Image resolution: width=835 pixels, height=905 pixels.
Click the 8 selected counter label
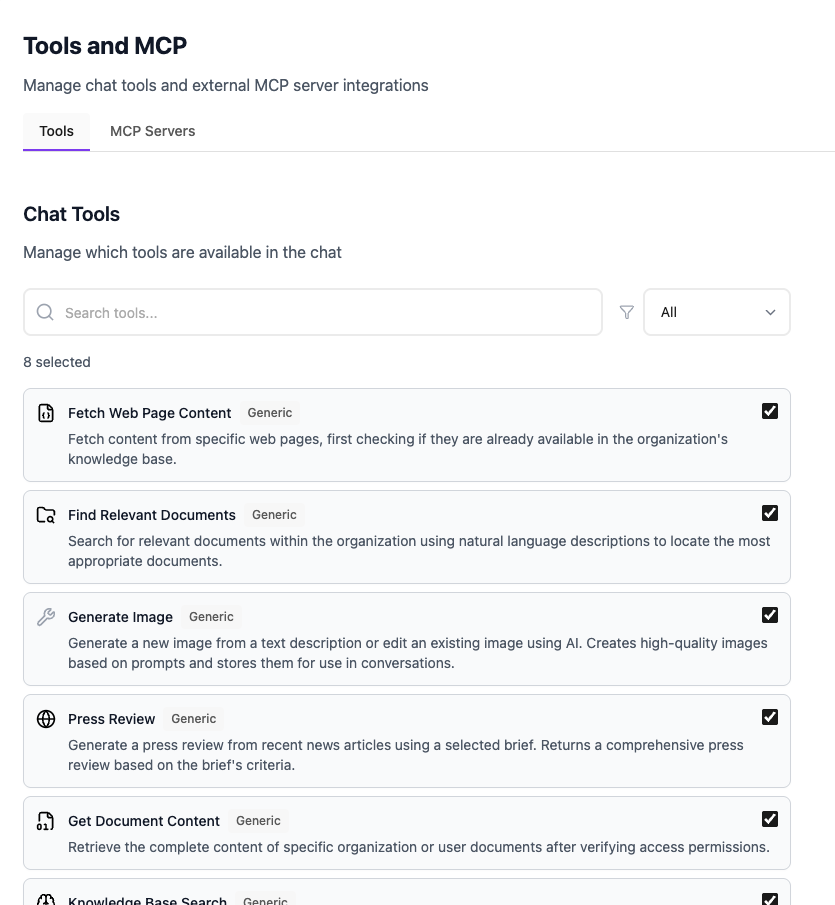click(x=56, y=362)
